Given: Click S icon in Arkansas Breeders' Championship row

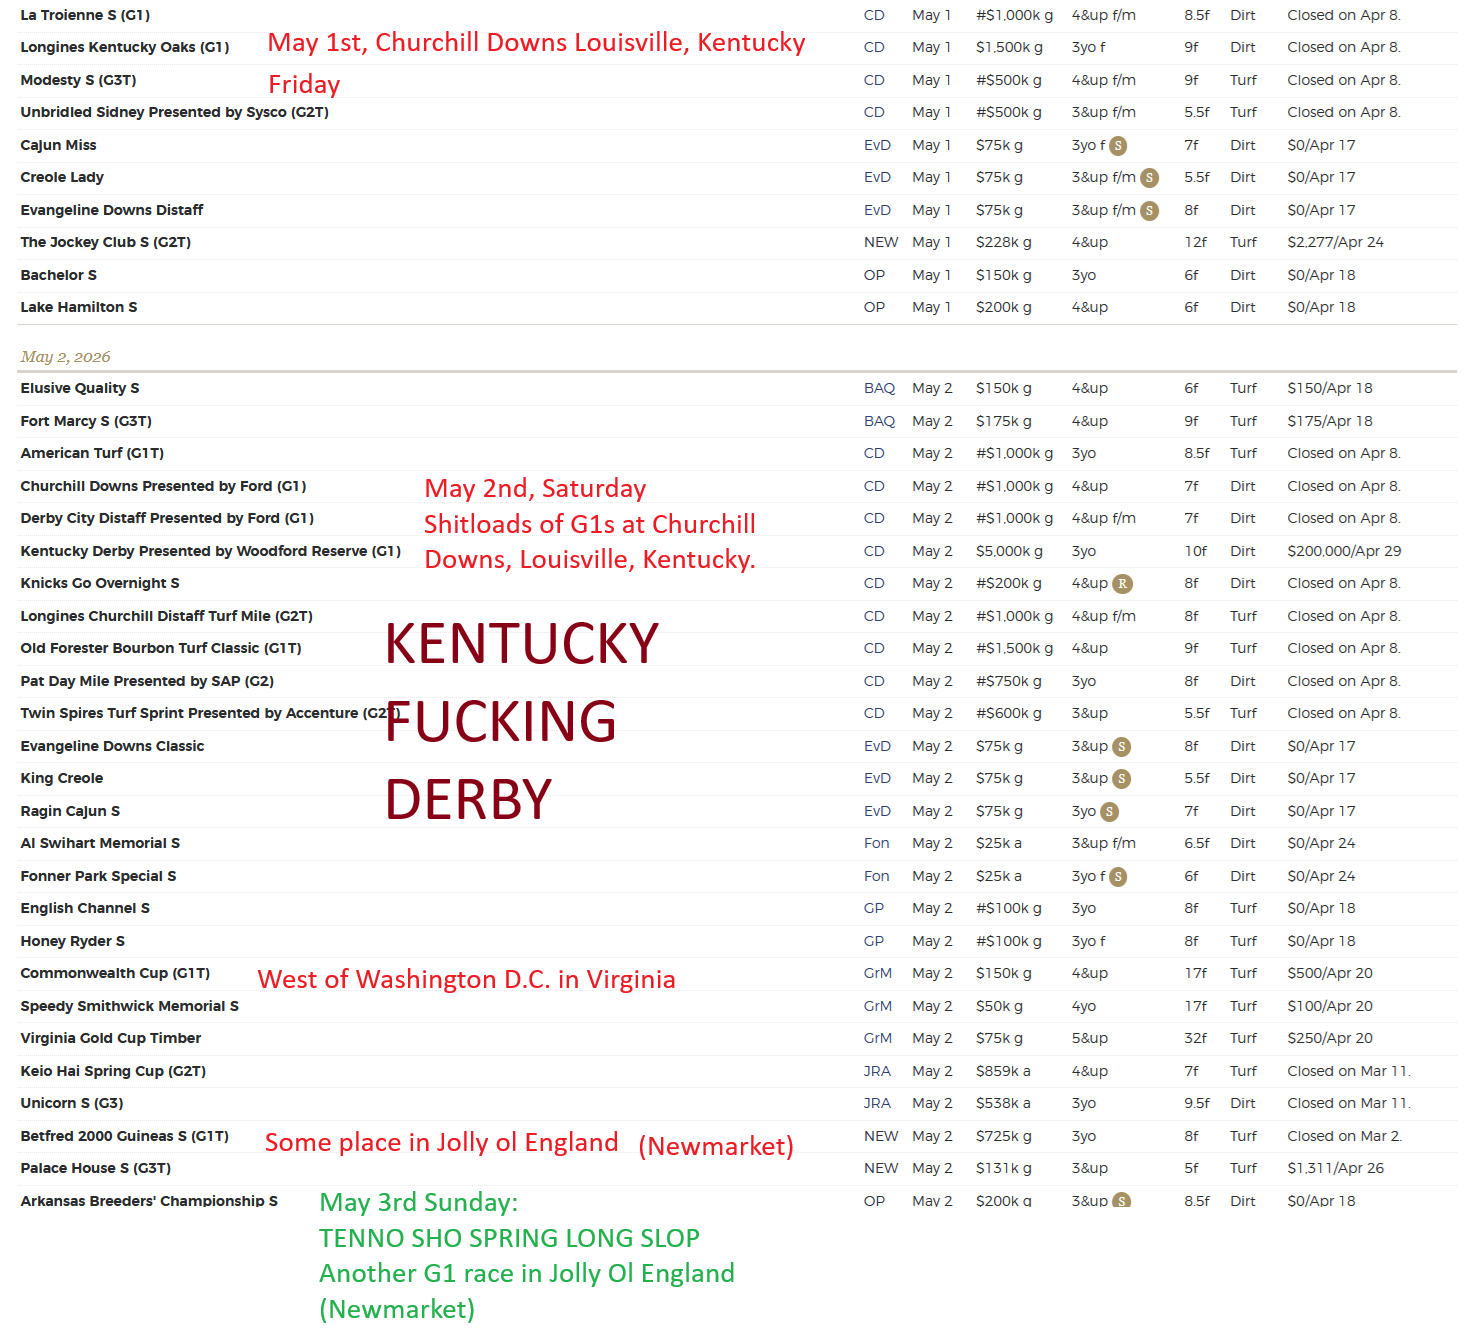Looking at the screenshot, I should click(1122, 1201).
